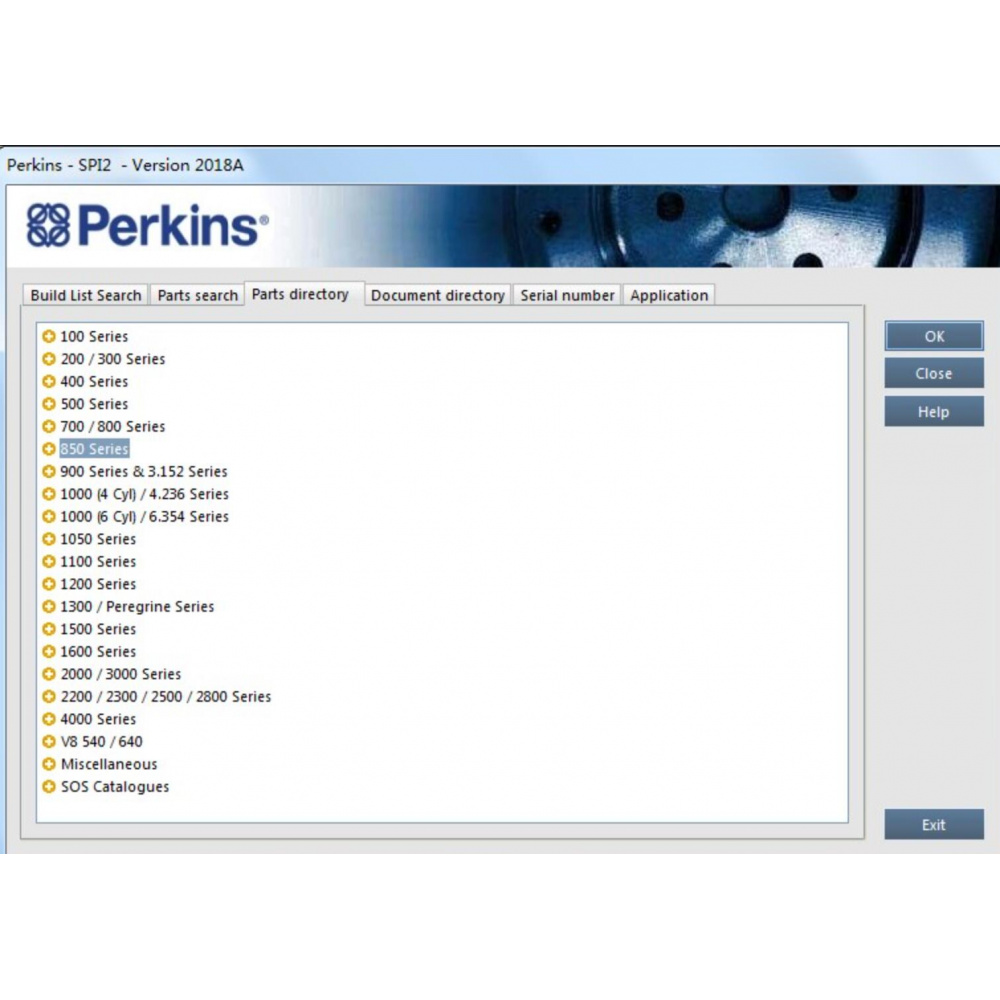Expand the 400 Series node
Viewport: 1000px width, 1000px height.
click(x=48, y=381)
